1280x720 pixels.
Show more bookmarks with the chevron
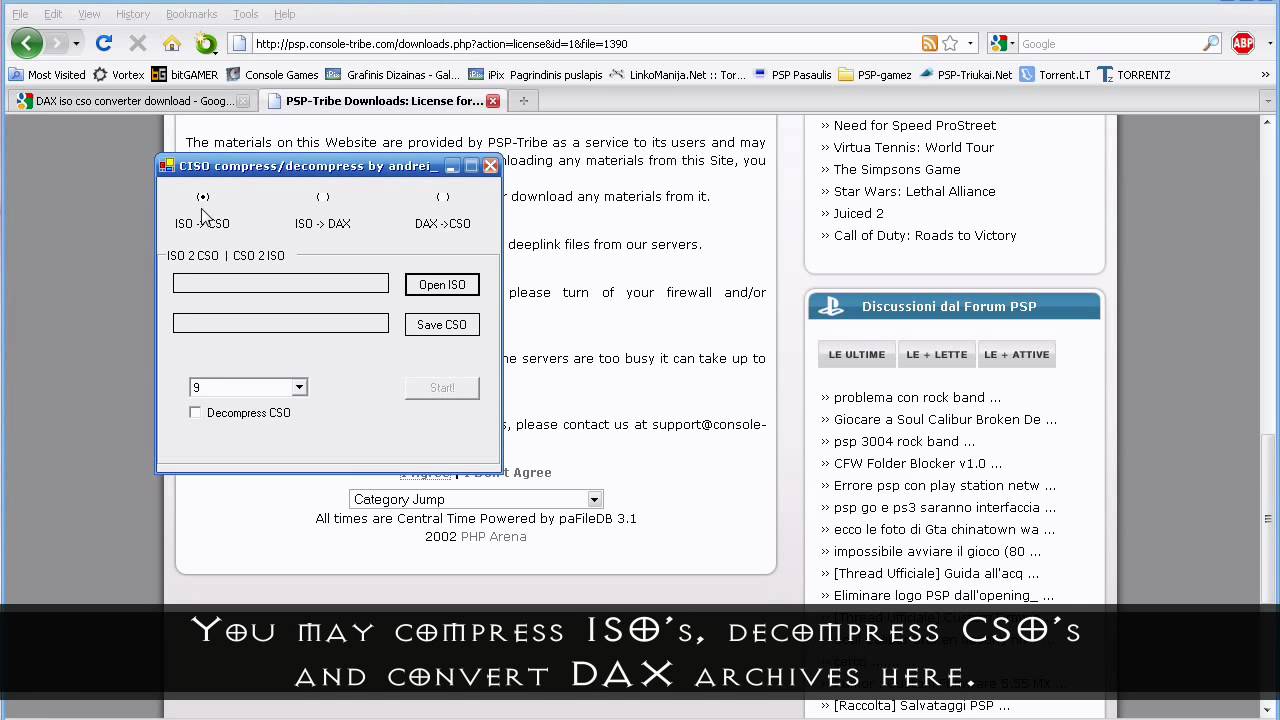tap(1265, 75)
